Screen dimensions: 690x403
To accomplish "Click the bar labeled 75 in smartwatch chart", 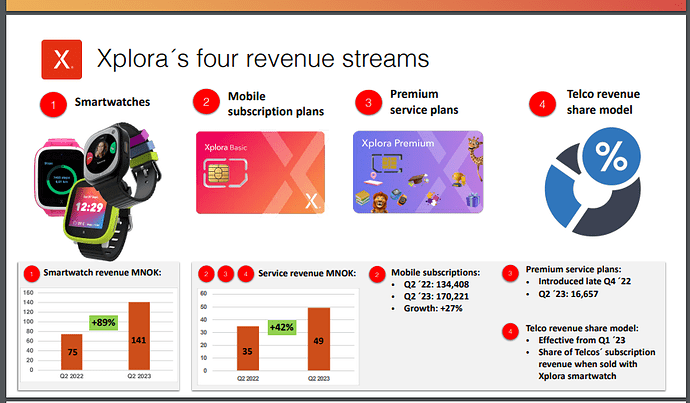I will 72,352.
